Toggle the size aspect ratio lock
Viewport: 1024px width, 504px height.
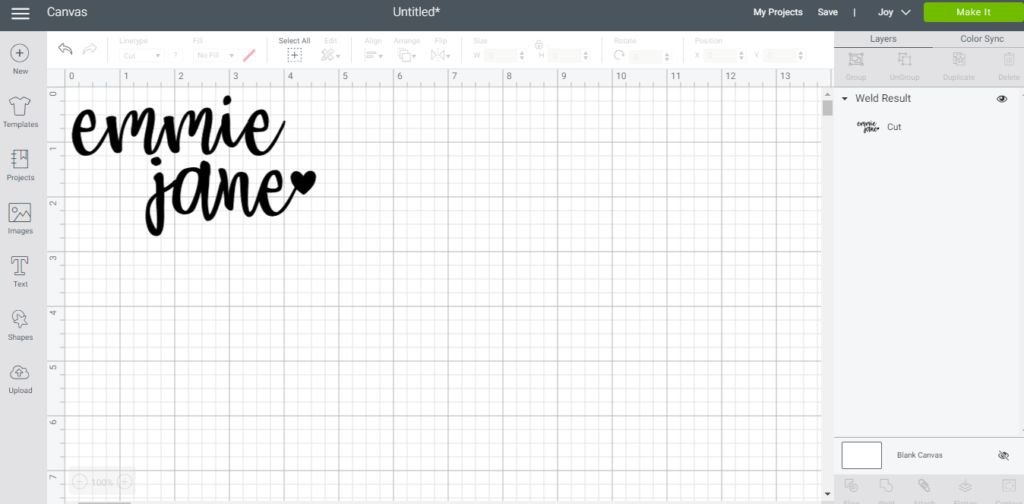pyautogui.click(x=538, y=44)
